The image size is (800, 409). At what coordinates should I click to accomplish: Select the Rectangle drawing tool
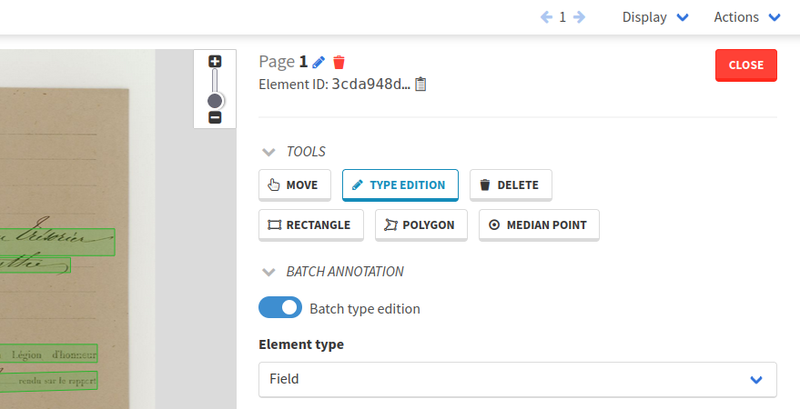click(x=311, y=225)
